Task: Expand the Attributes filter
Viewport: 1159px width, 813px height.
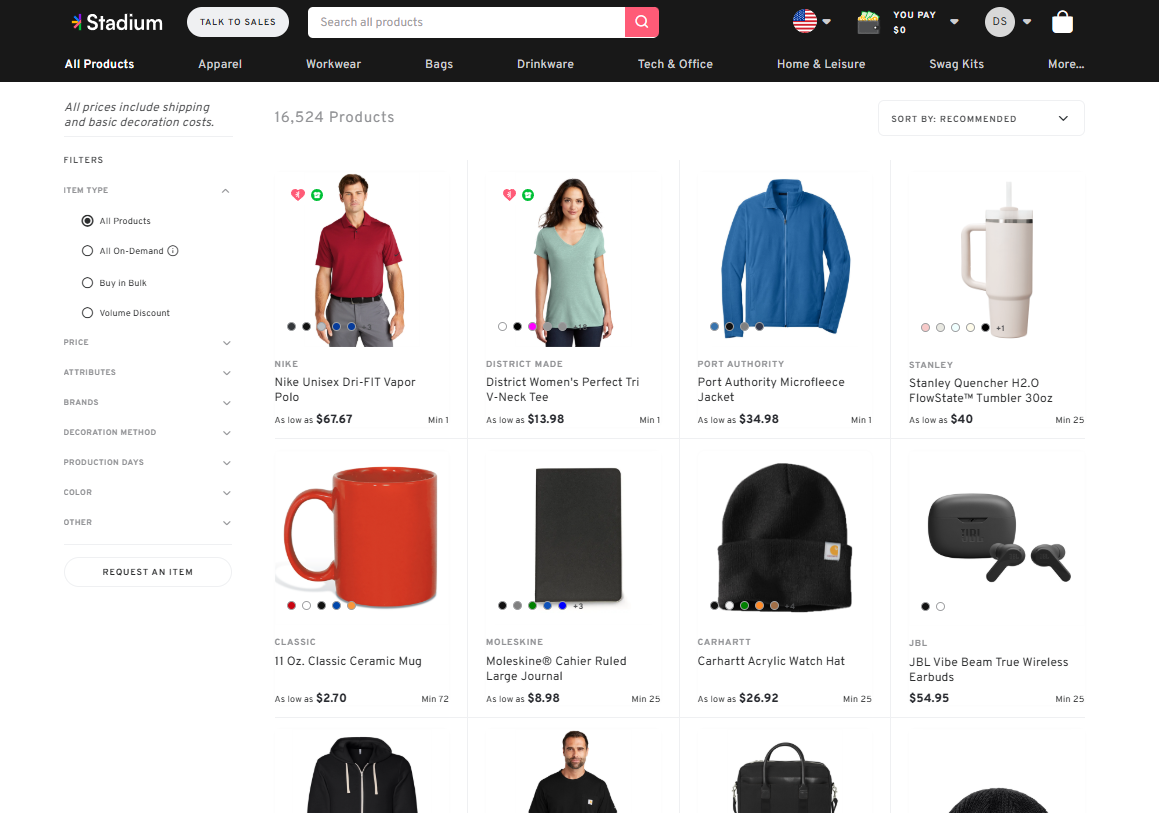Action: coord(227,373)
